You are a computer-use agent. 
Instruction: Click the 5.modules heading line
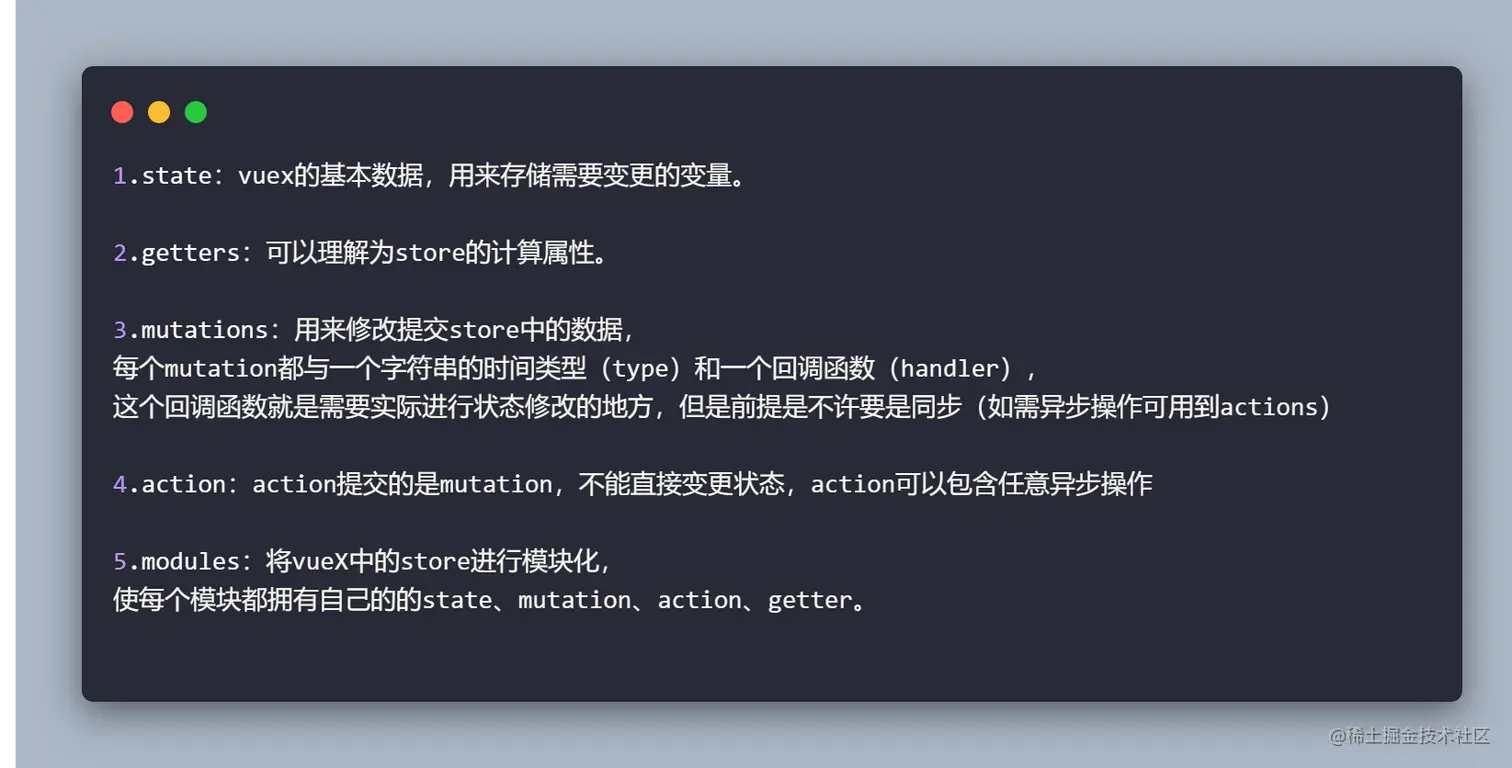[x=361, y=561]
